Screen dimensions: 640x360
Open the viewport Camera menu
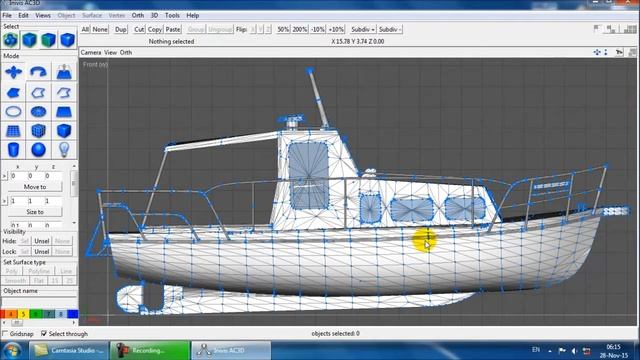[x=91, y=52]
